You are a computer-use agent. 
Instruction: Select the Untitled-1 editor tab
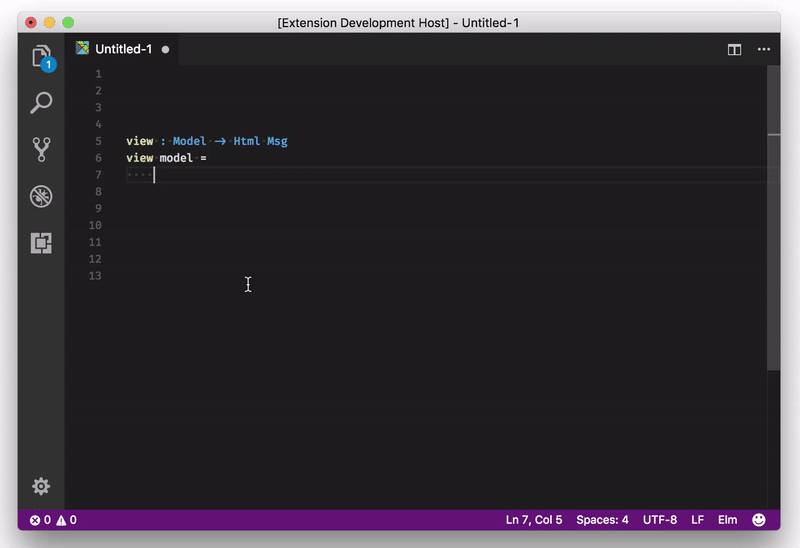point(123,49)
